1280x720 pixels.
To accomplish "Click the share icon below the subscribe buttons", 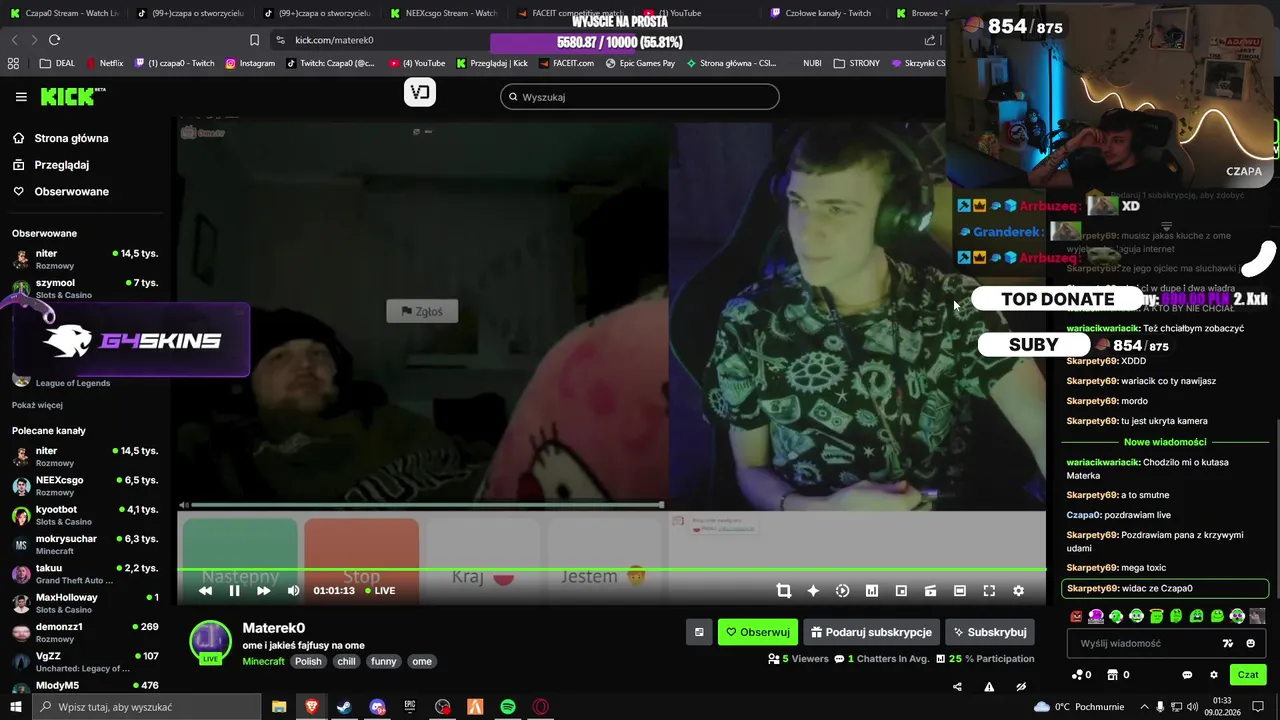I will tap(957, 687).
